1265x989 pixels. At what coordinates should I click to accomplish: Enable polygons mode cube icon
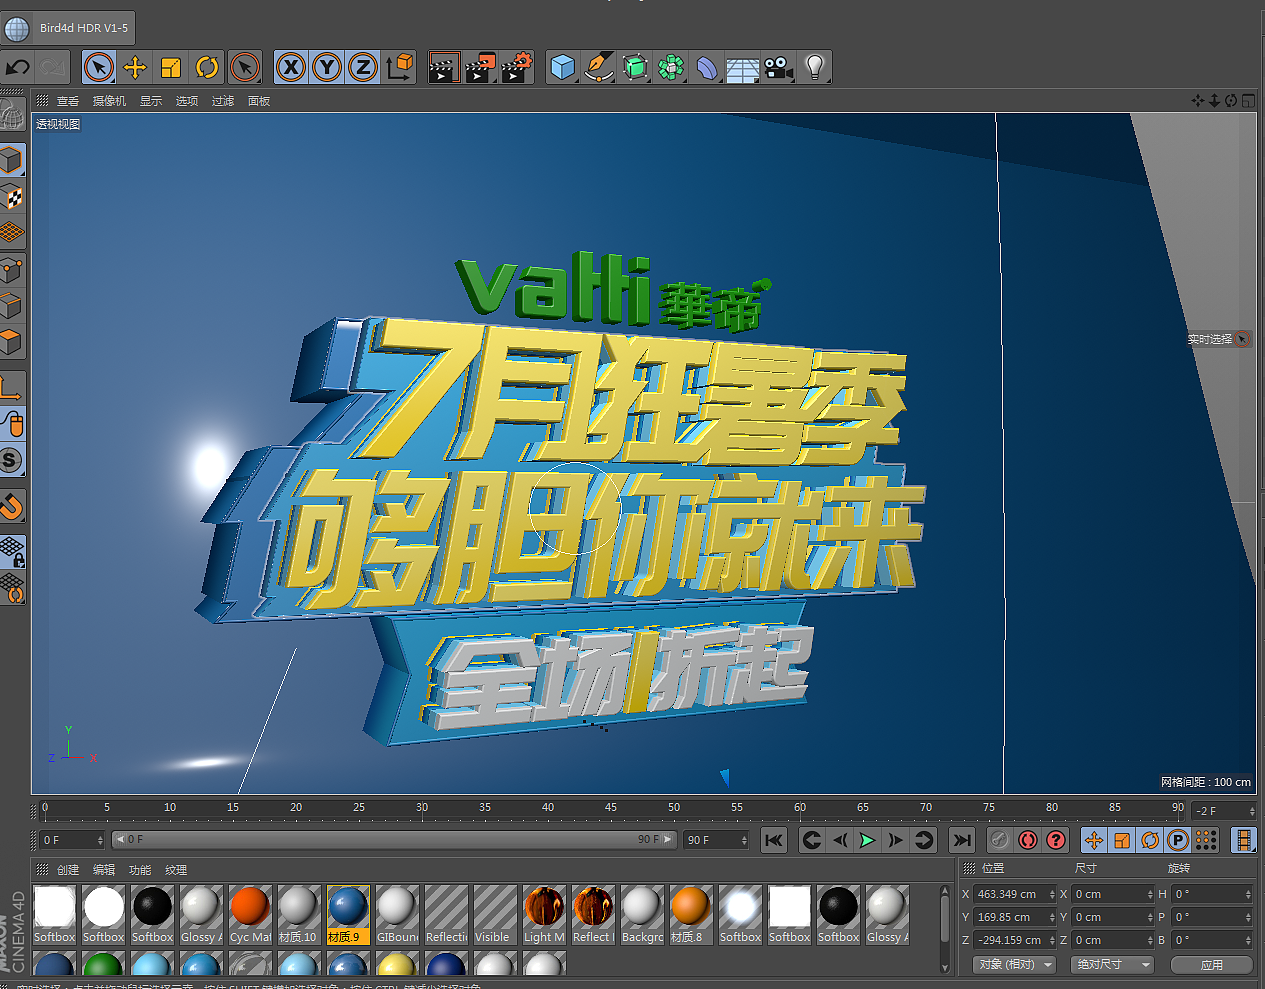coord(12,342)
